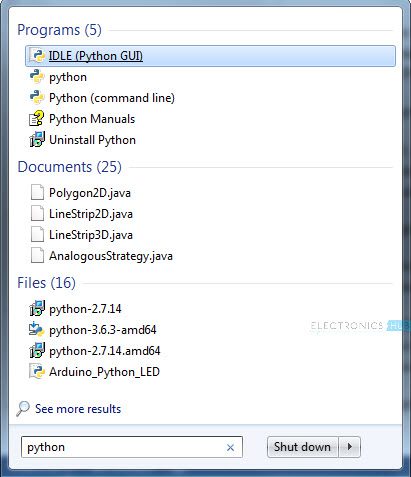This screenshot has width=411, height=477.
Task: Open IDLE (Python GUI) program icon
Action: [x=37, y=56]
